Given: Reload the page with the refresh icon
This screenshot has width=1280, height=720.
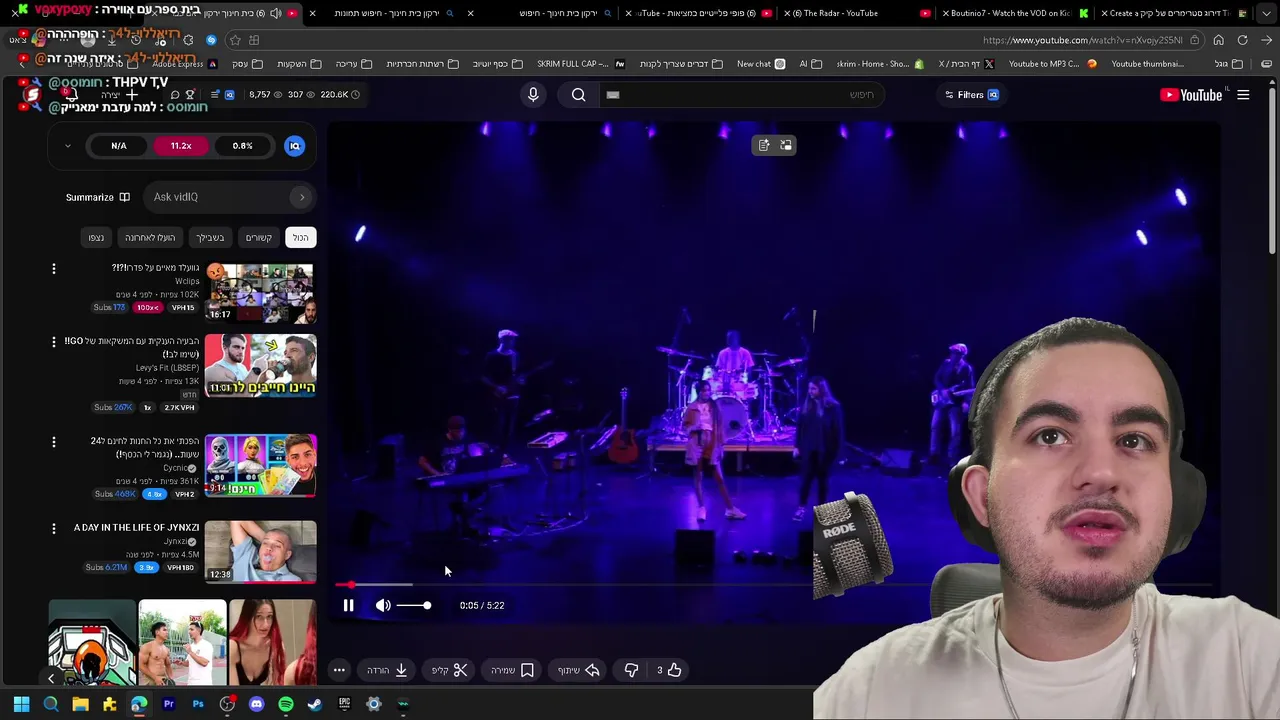Looking at the screenshot, I should pyautogui.click(x=1242, y=40).
